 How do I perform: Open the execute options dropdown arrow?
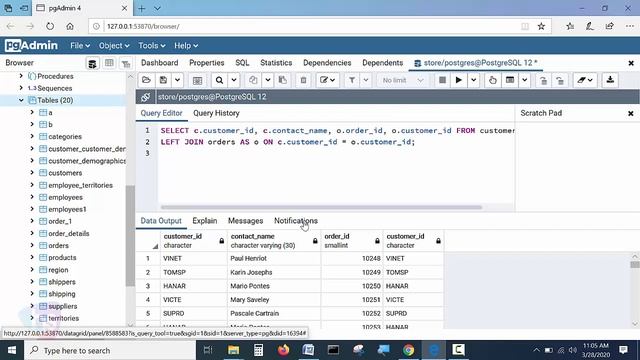coord(473,80)
